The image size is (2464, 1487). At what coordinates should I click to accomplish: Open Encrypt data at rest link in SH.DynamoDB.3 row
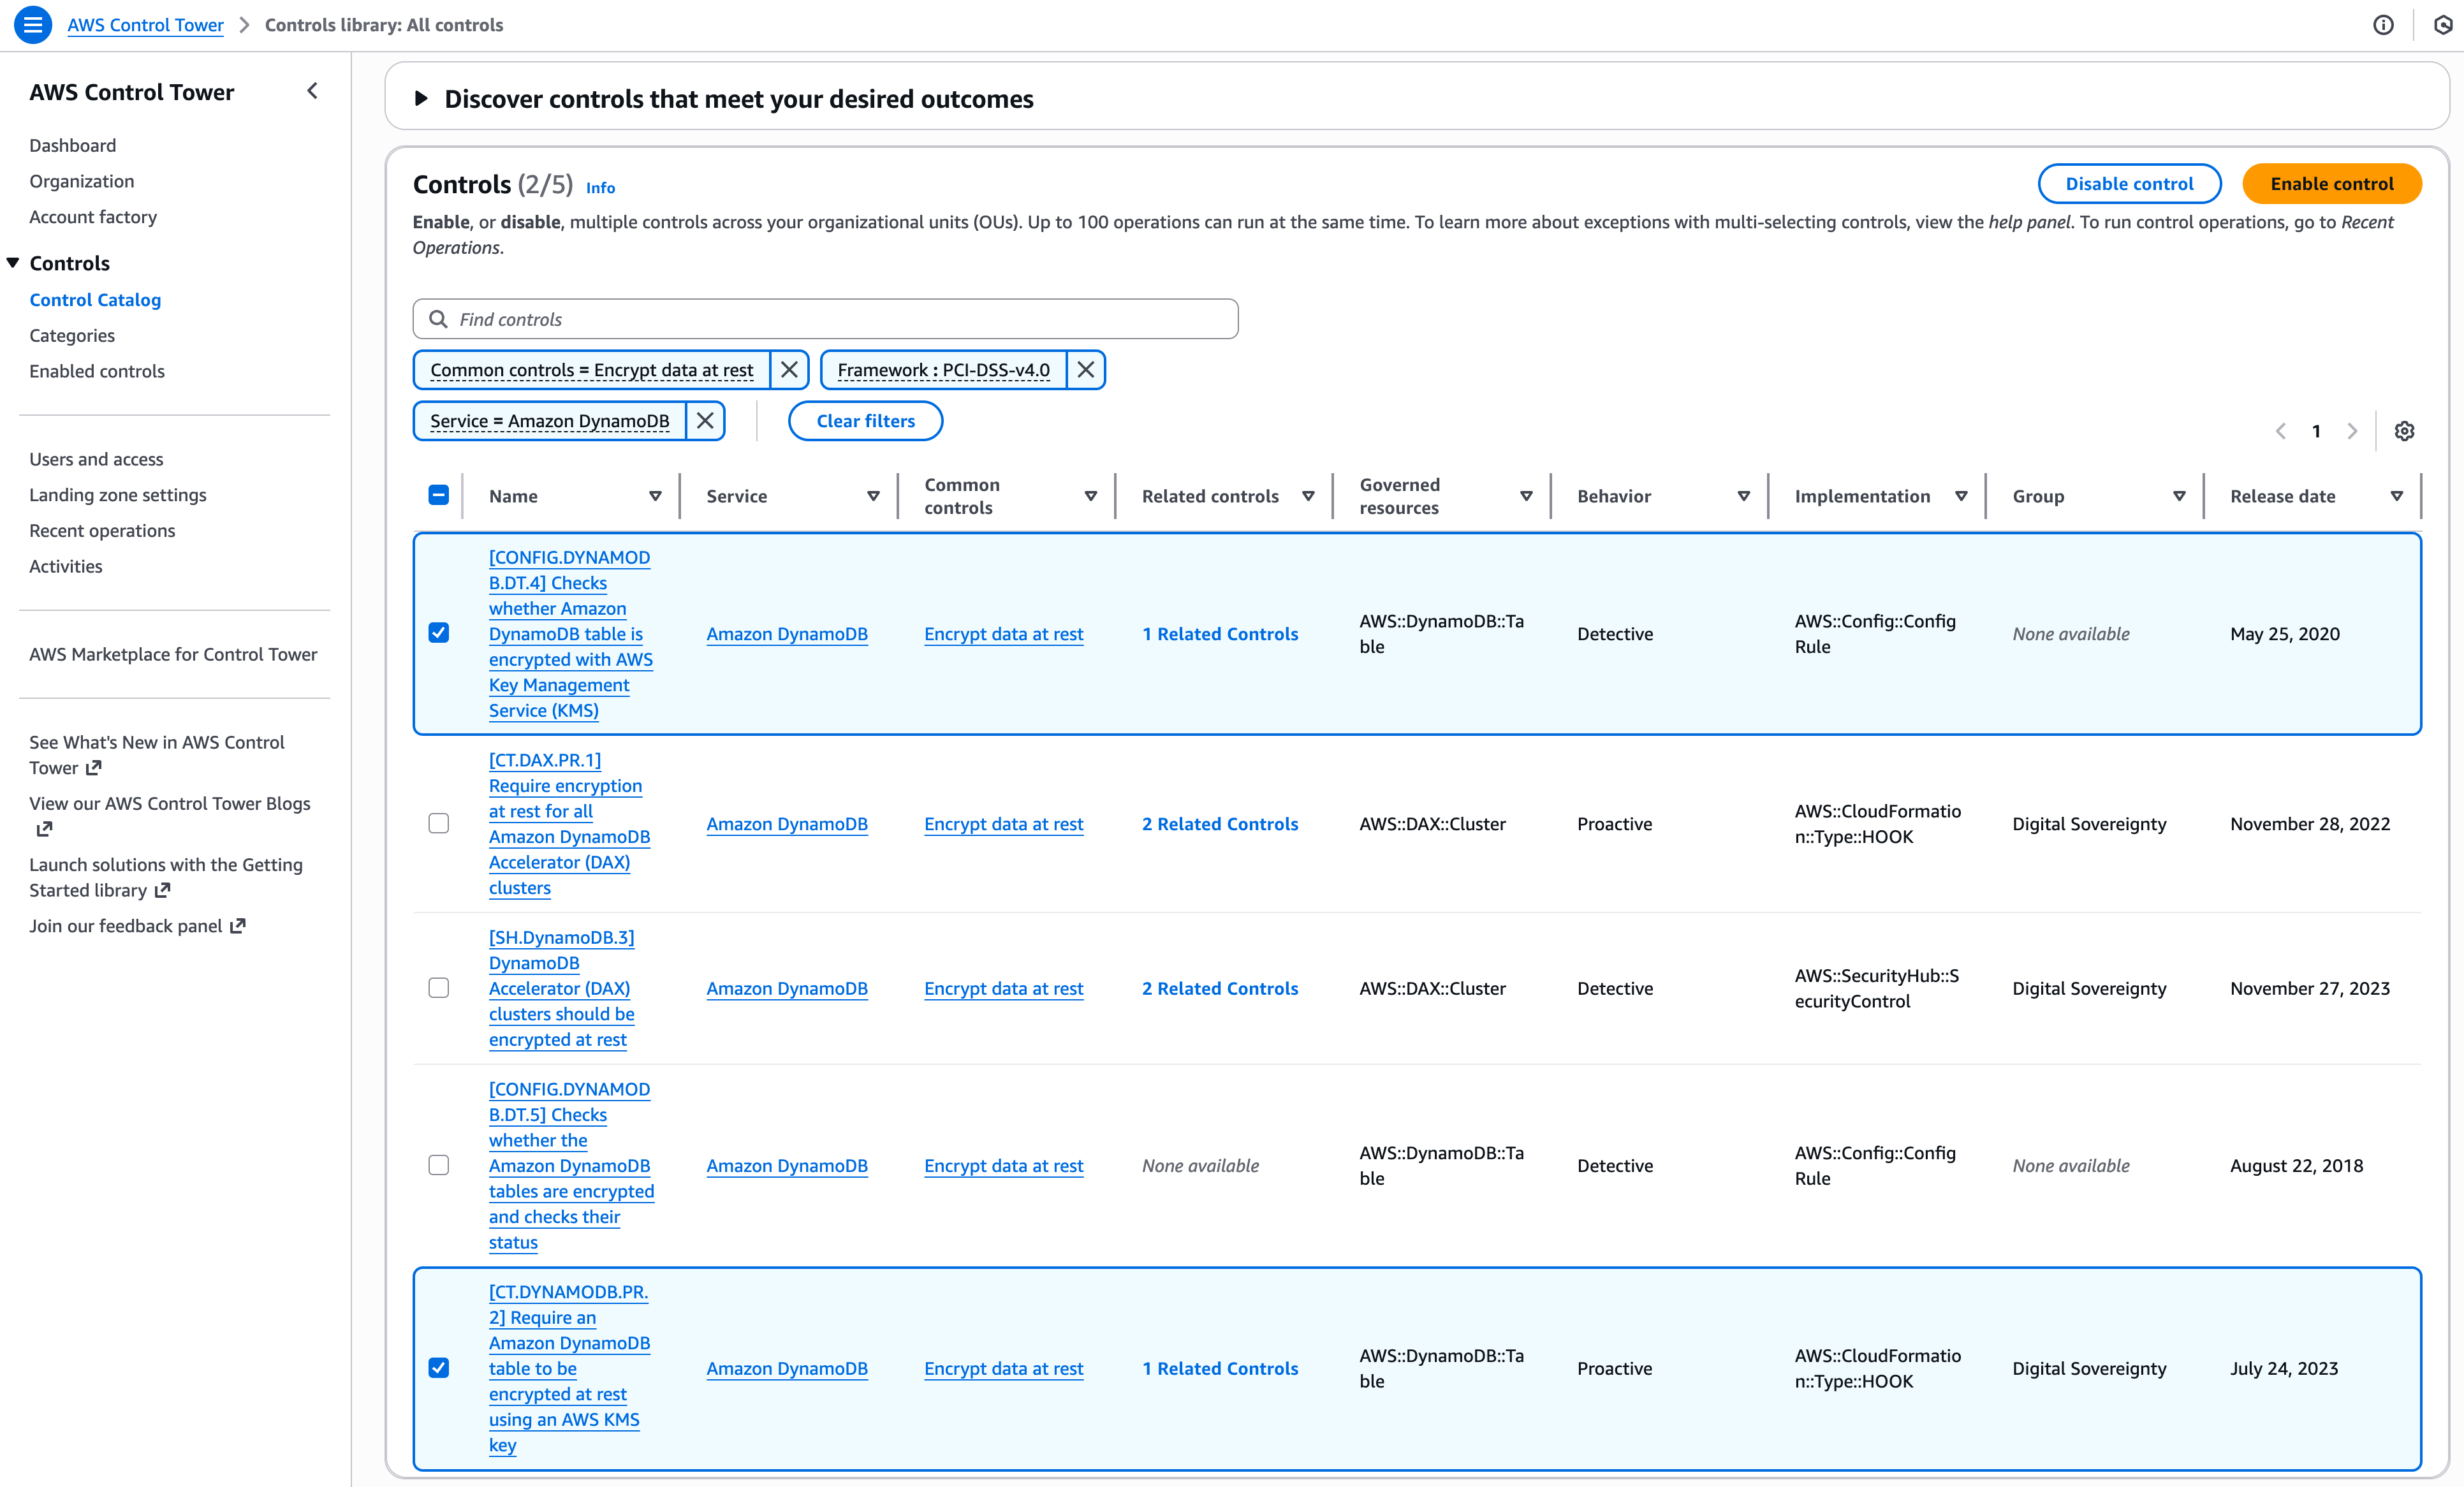click(1004, 988)
